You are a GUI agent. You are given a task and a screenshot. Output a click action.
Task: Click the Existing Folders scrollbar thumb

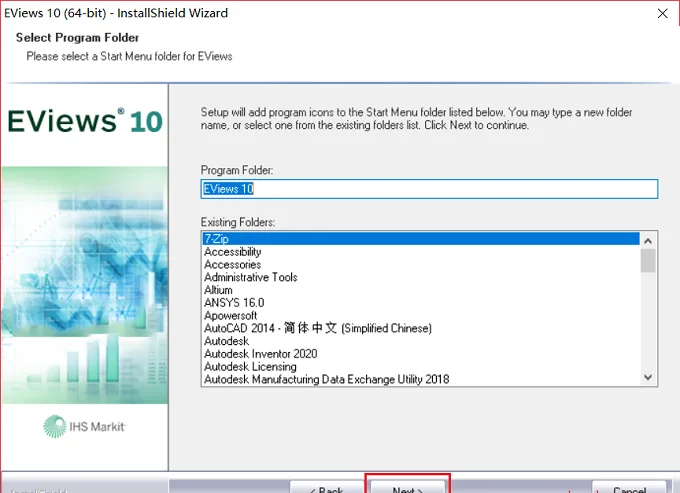(648, 261)
